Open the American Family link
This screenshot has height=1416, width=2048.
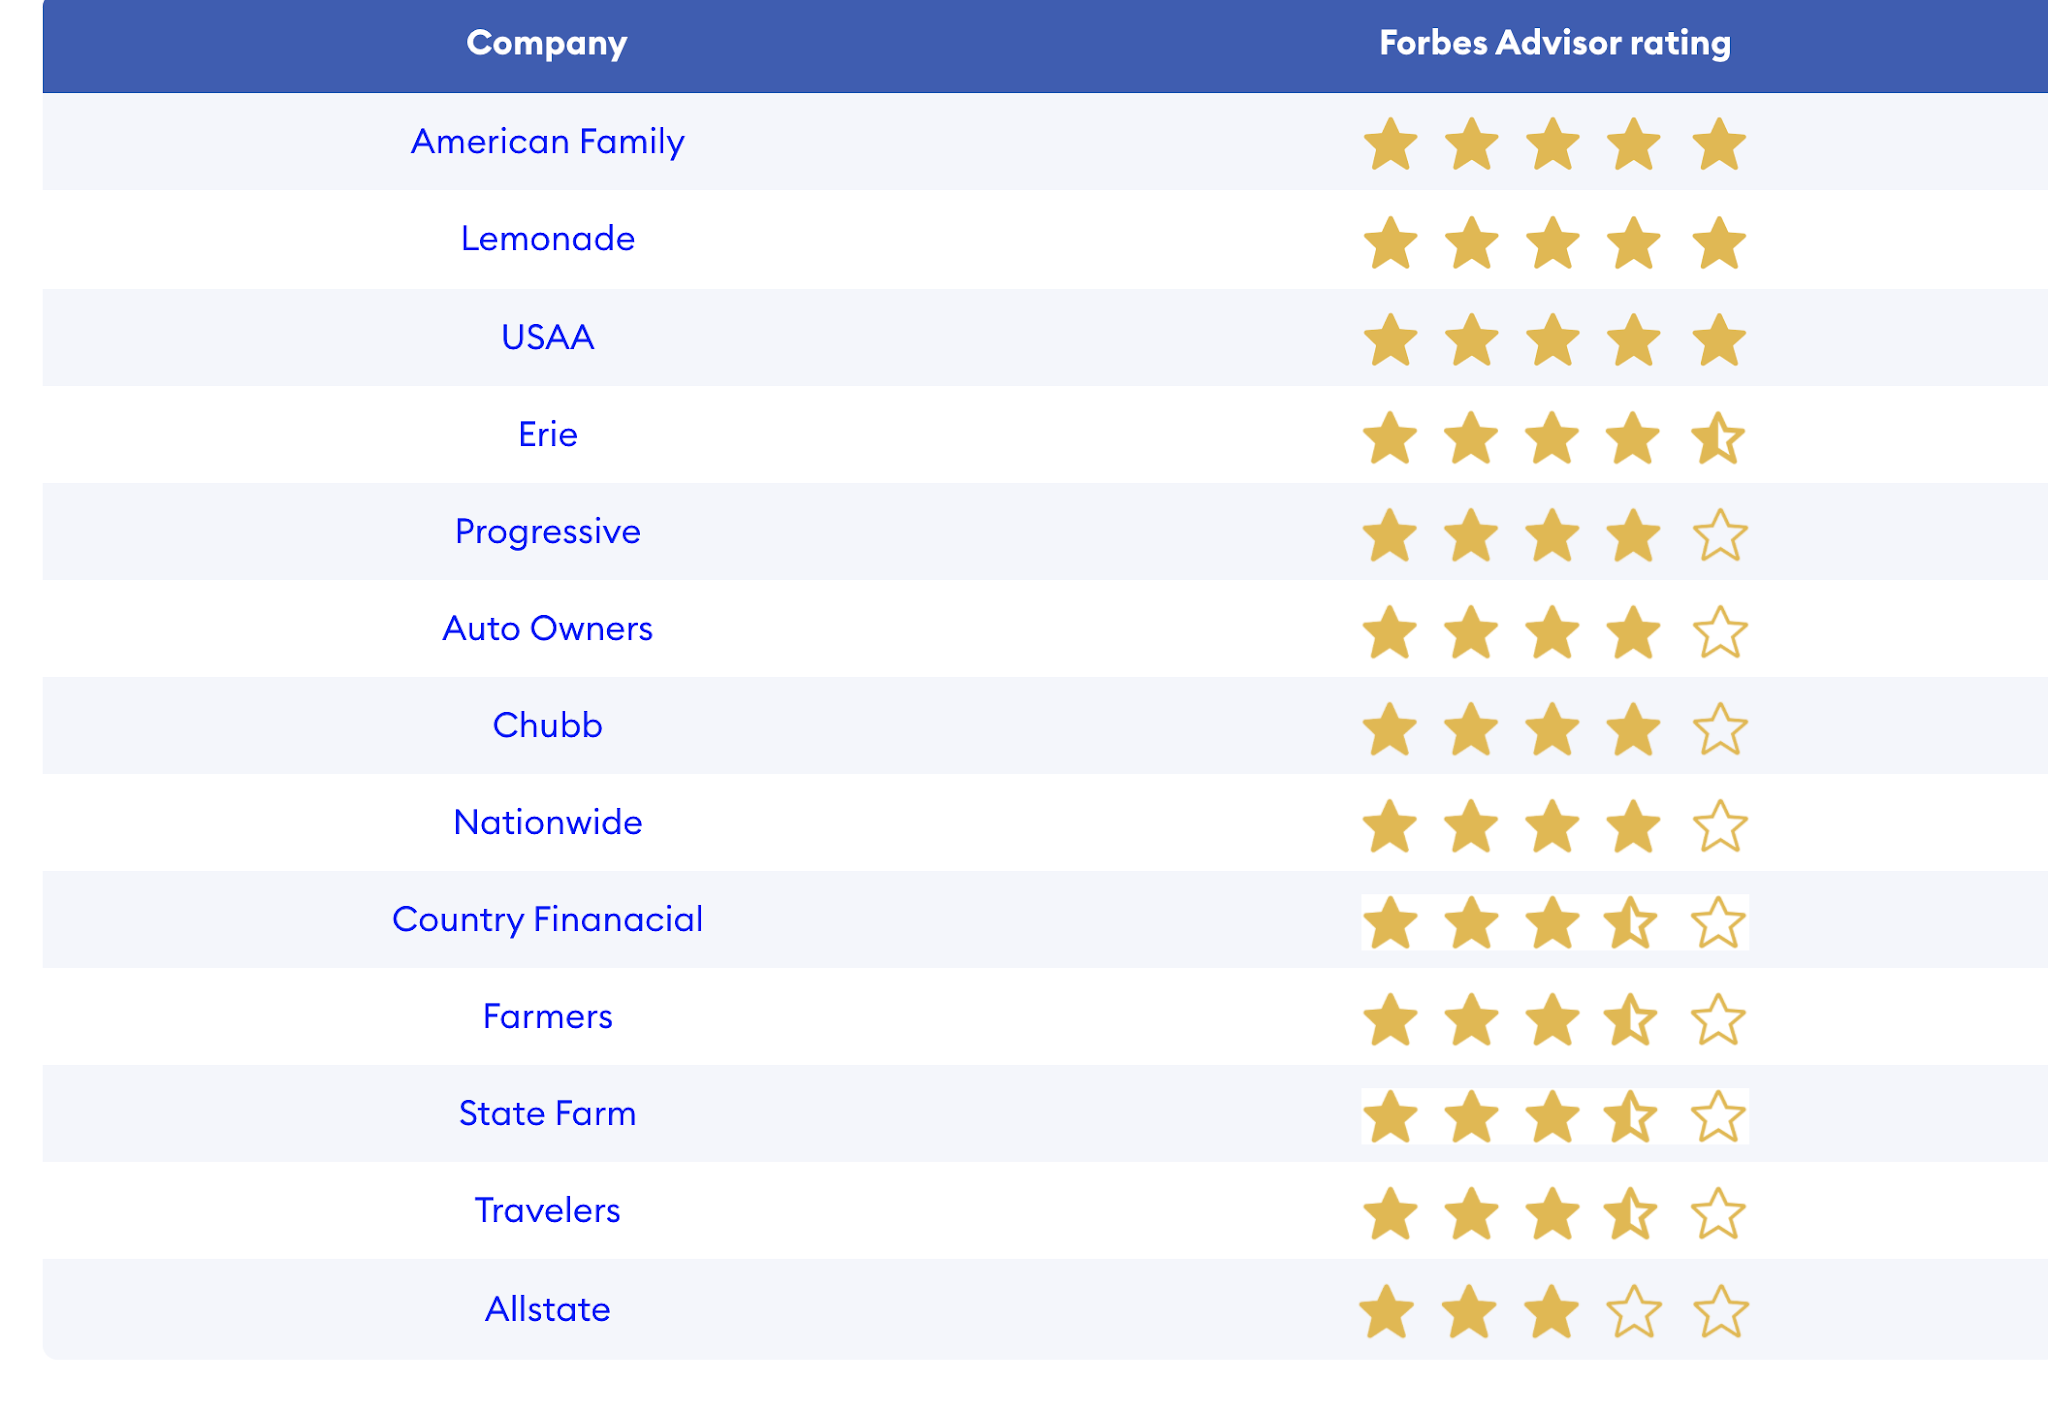coord(547,142)
